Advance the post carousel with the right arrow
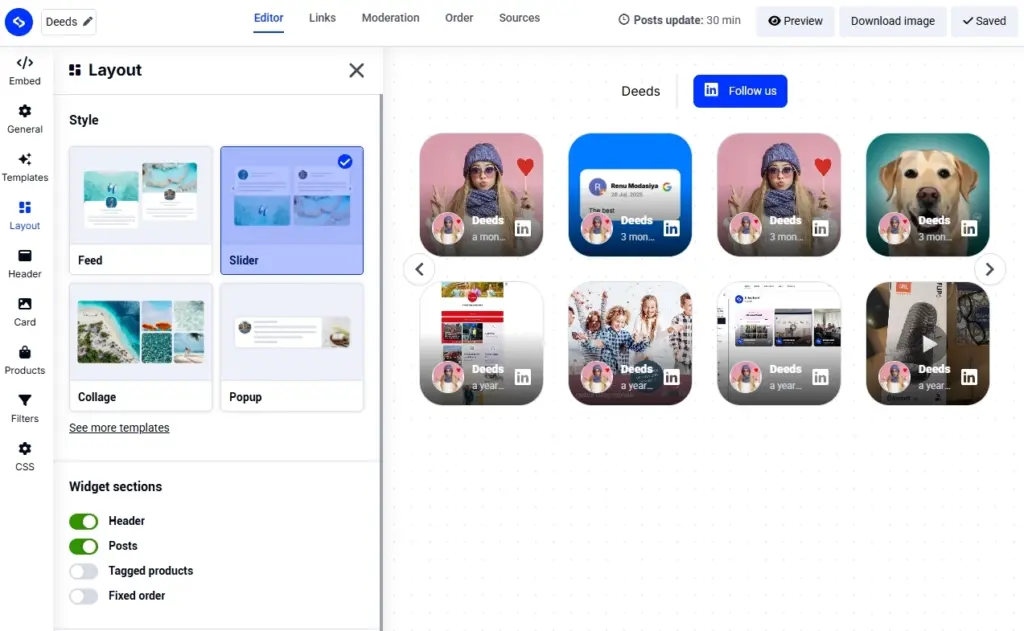 pos(990,269)
